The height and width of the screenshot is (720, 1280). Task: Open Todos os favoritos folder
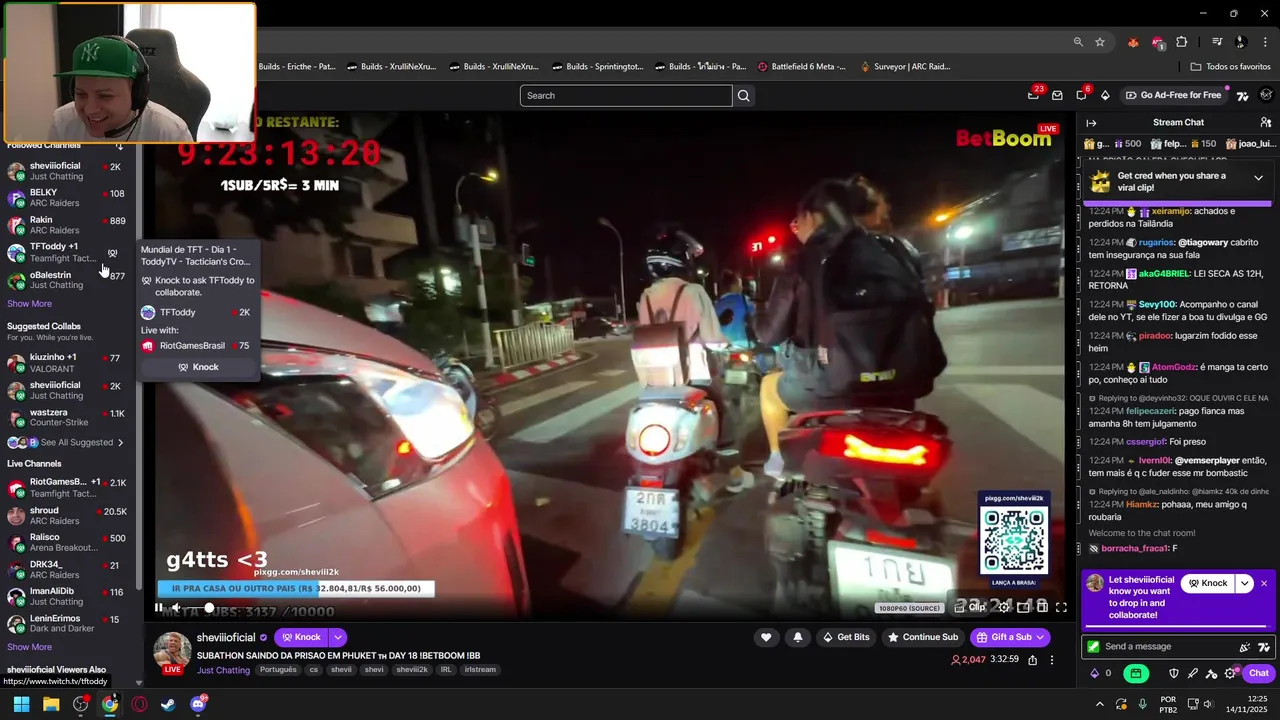1230,67
